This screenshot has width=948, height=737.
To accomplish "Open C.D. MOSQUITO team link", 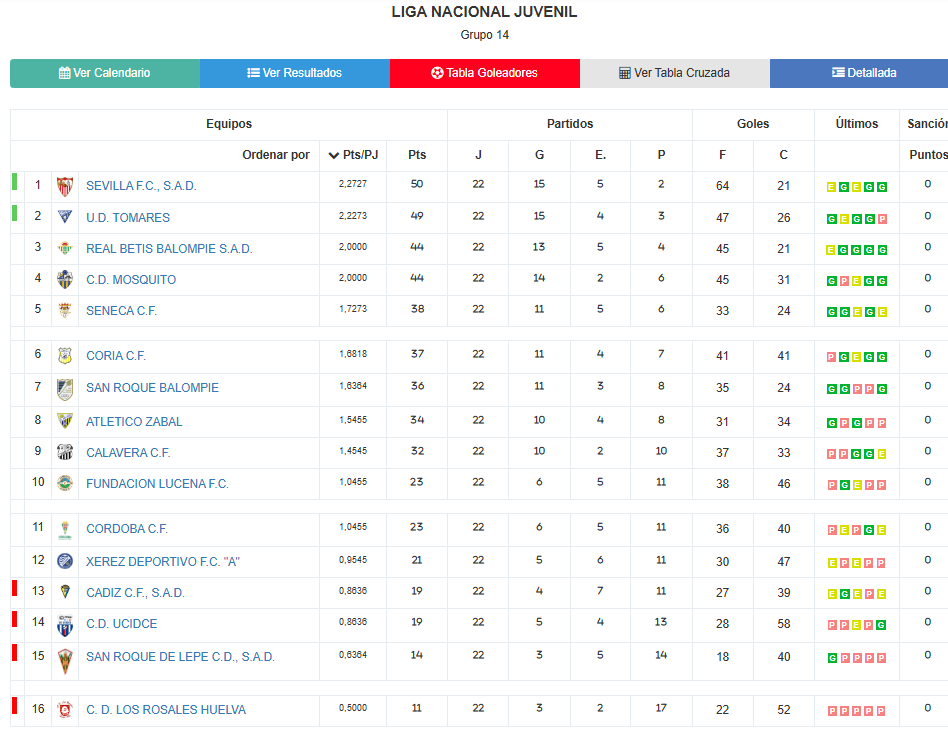I will 131,280.
